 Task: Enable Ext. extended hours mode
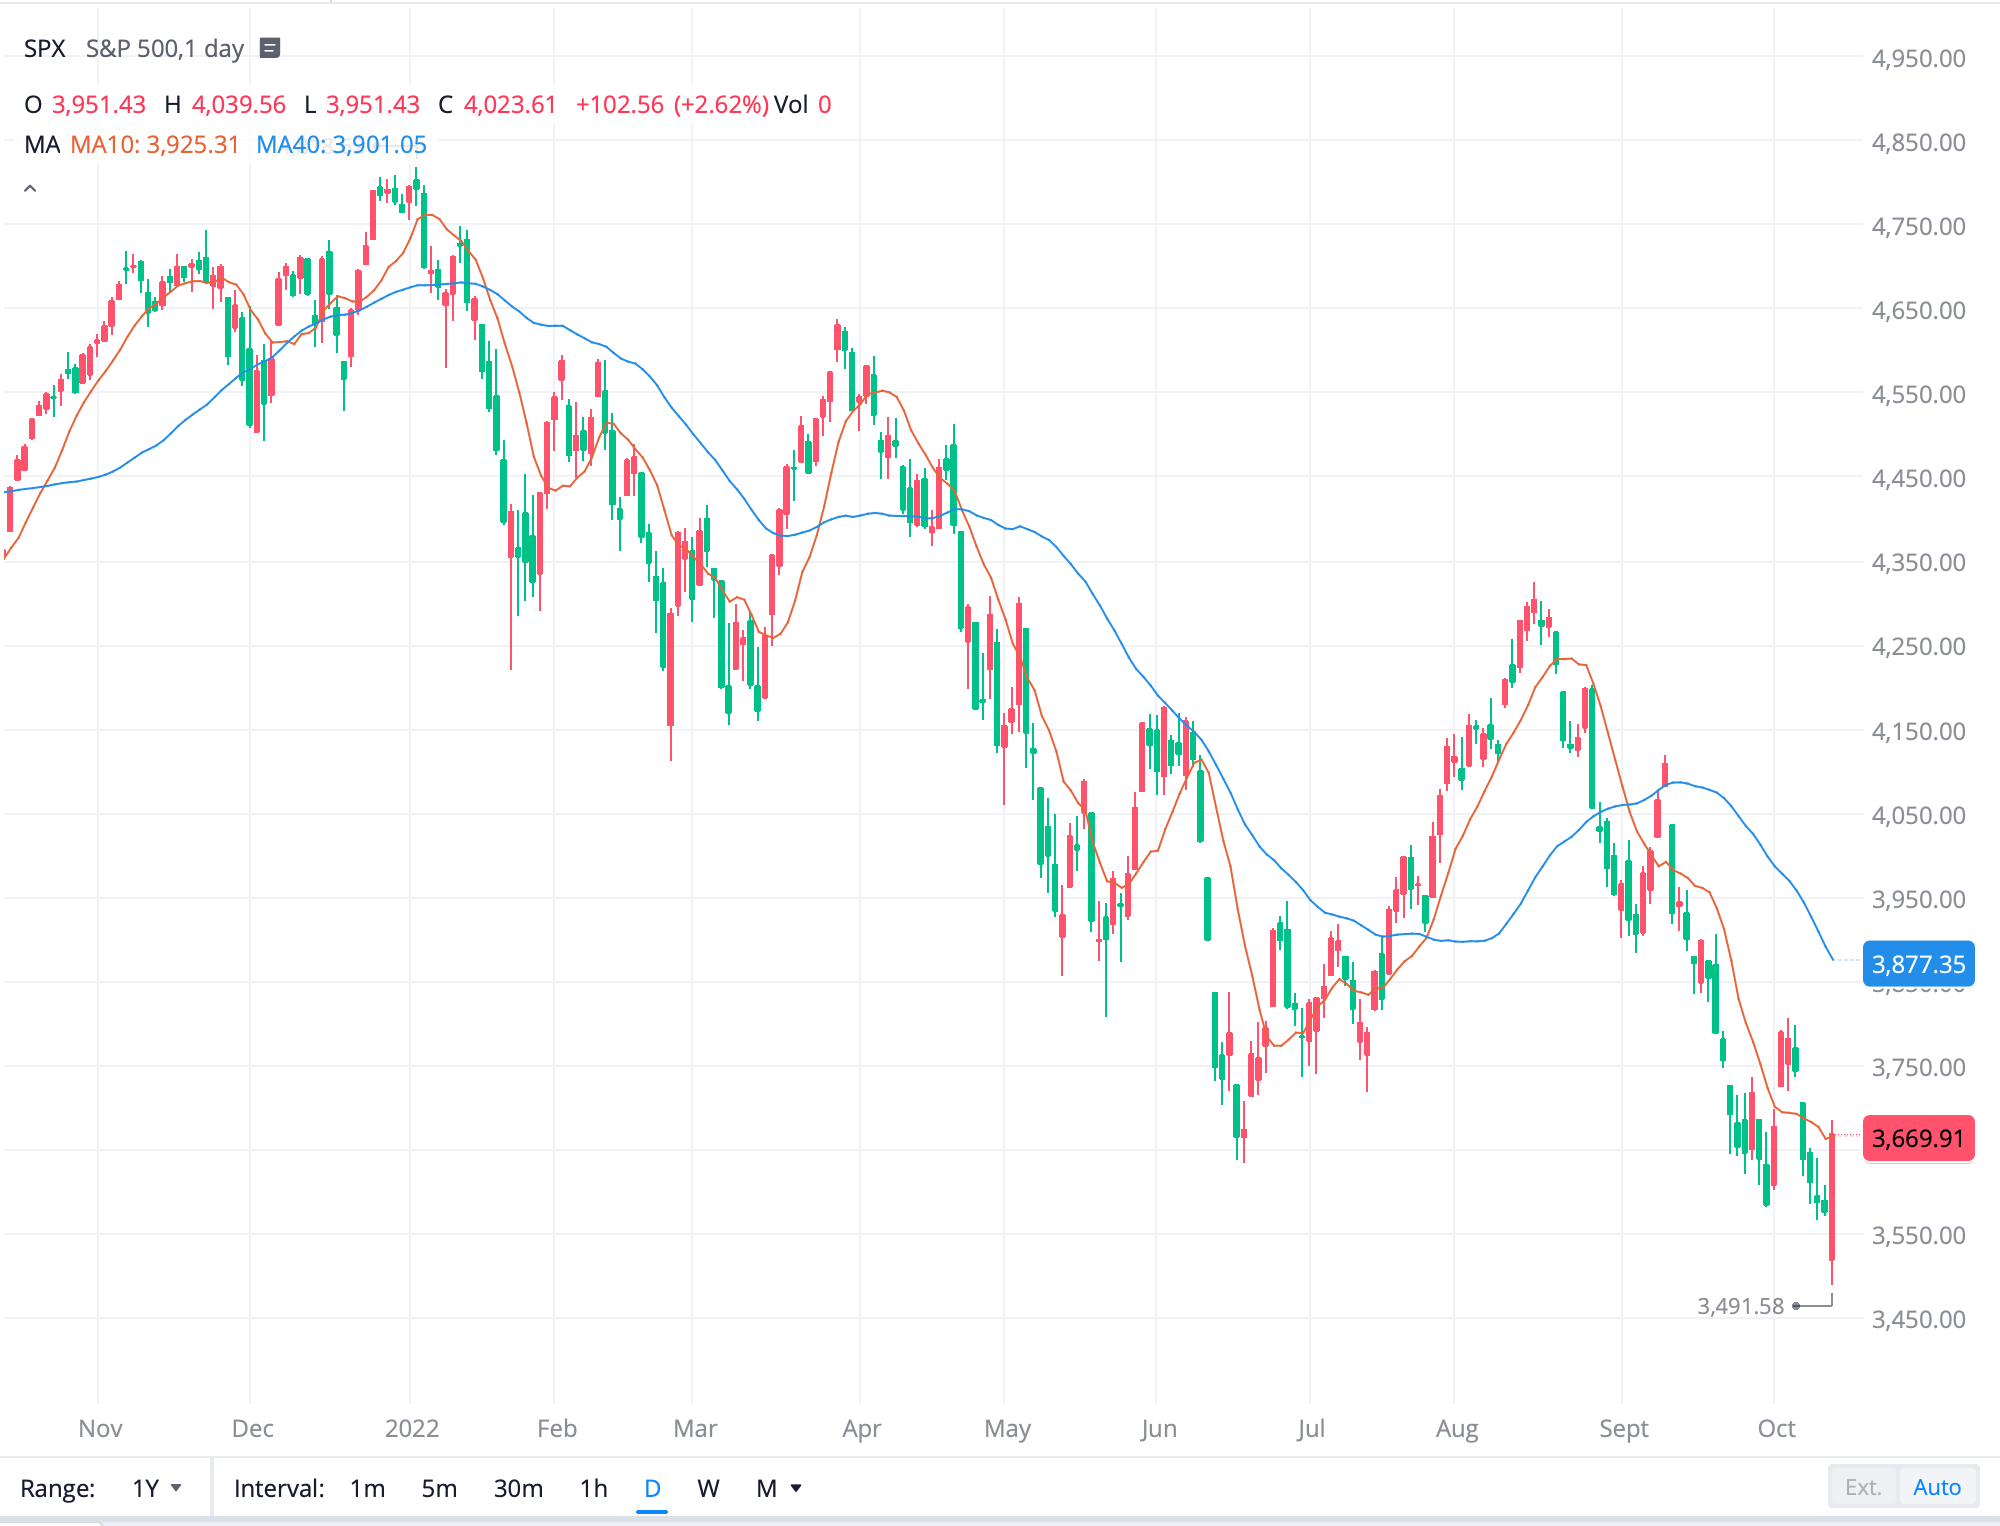coord(1862,1487)
